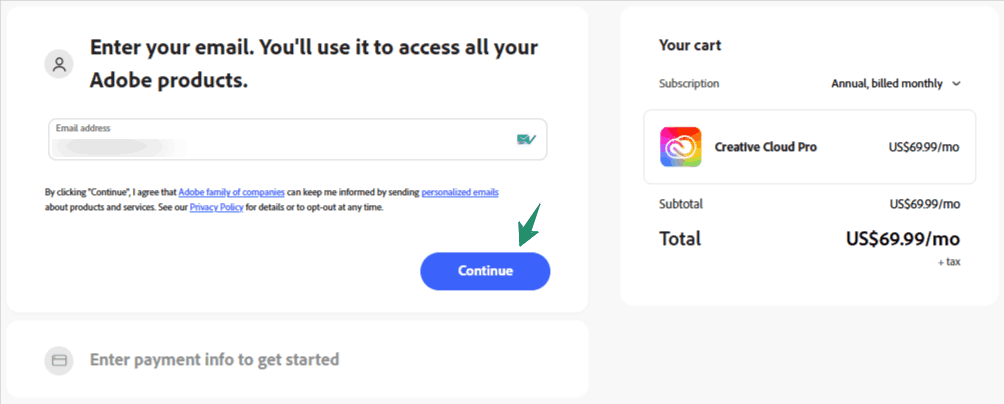Click the green envelope checkmark icon

526,139
